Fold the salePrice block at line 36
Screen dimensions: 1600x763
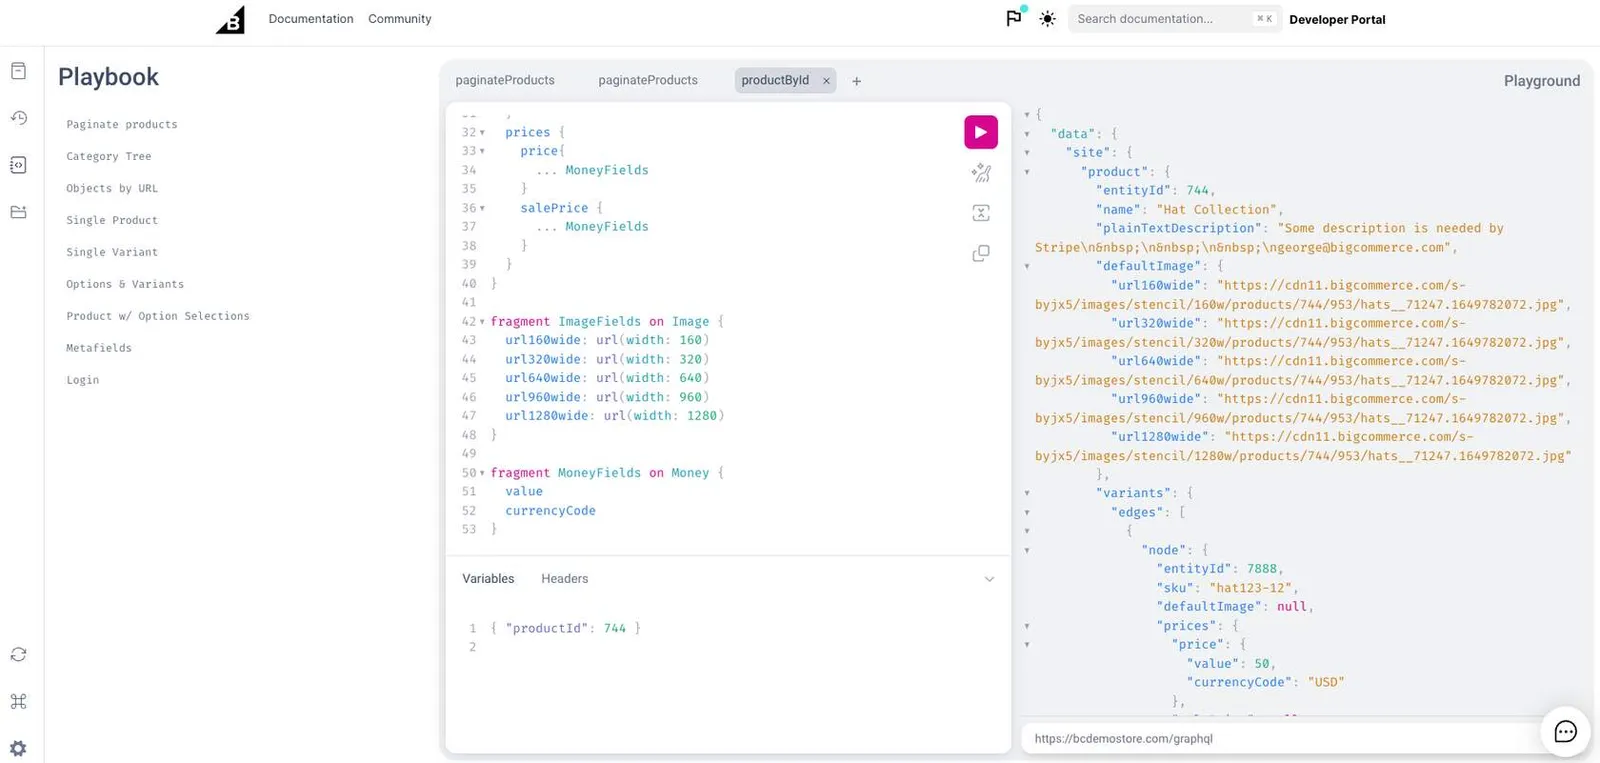point(482,209)
